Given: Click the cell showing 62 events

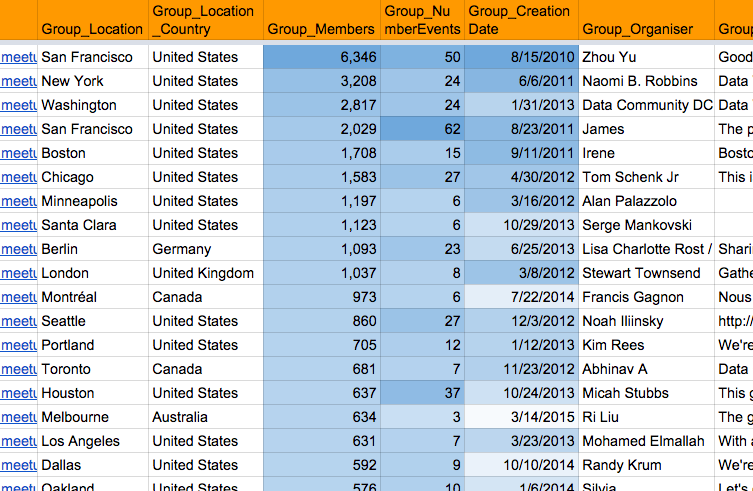Looking at the screenshot, I should tap(422, 129).
